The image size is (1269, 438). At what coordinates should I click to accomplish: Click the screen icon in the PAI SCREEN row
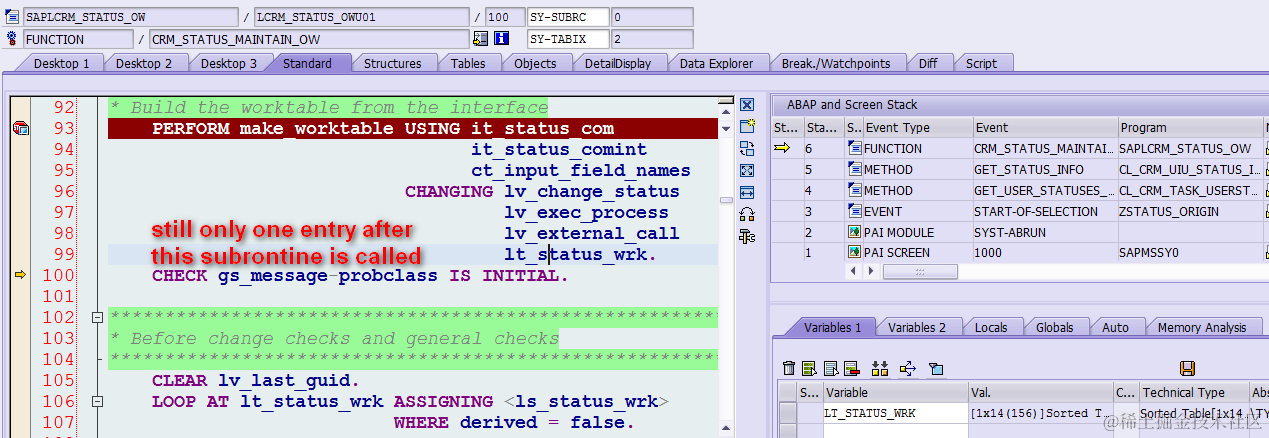pos(855,253)
